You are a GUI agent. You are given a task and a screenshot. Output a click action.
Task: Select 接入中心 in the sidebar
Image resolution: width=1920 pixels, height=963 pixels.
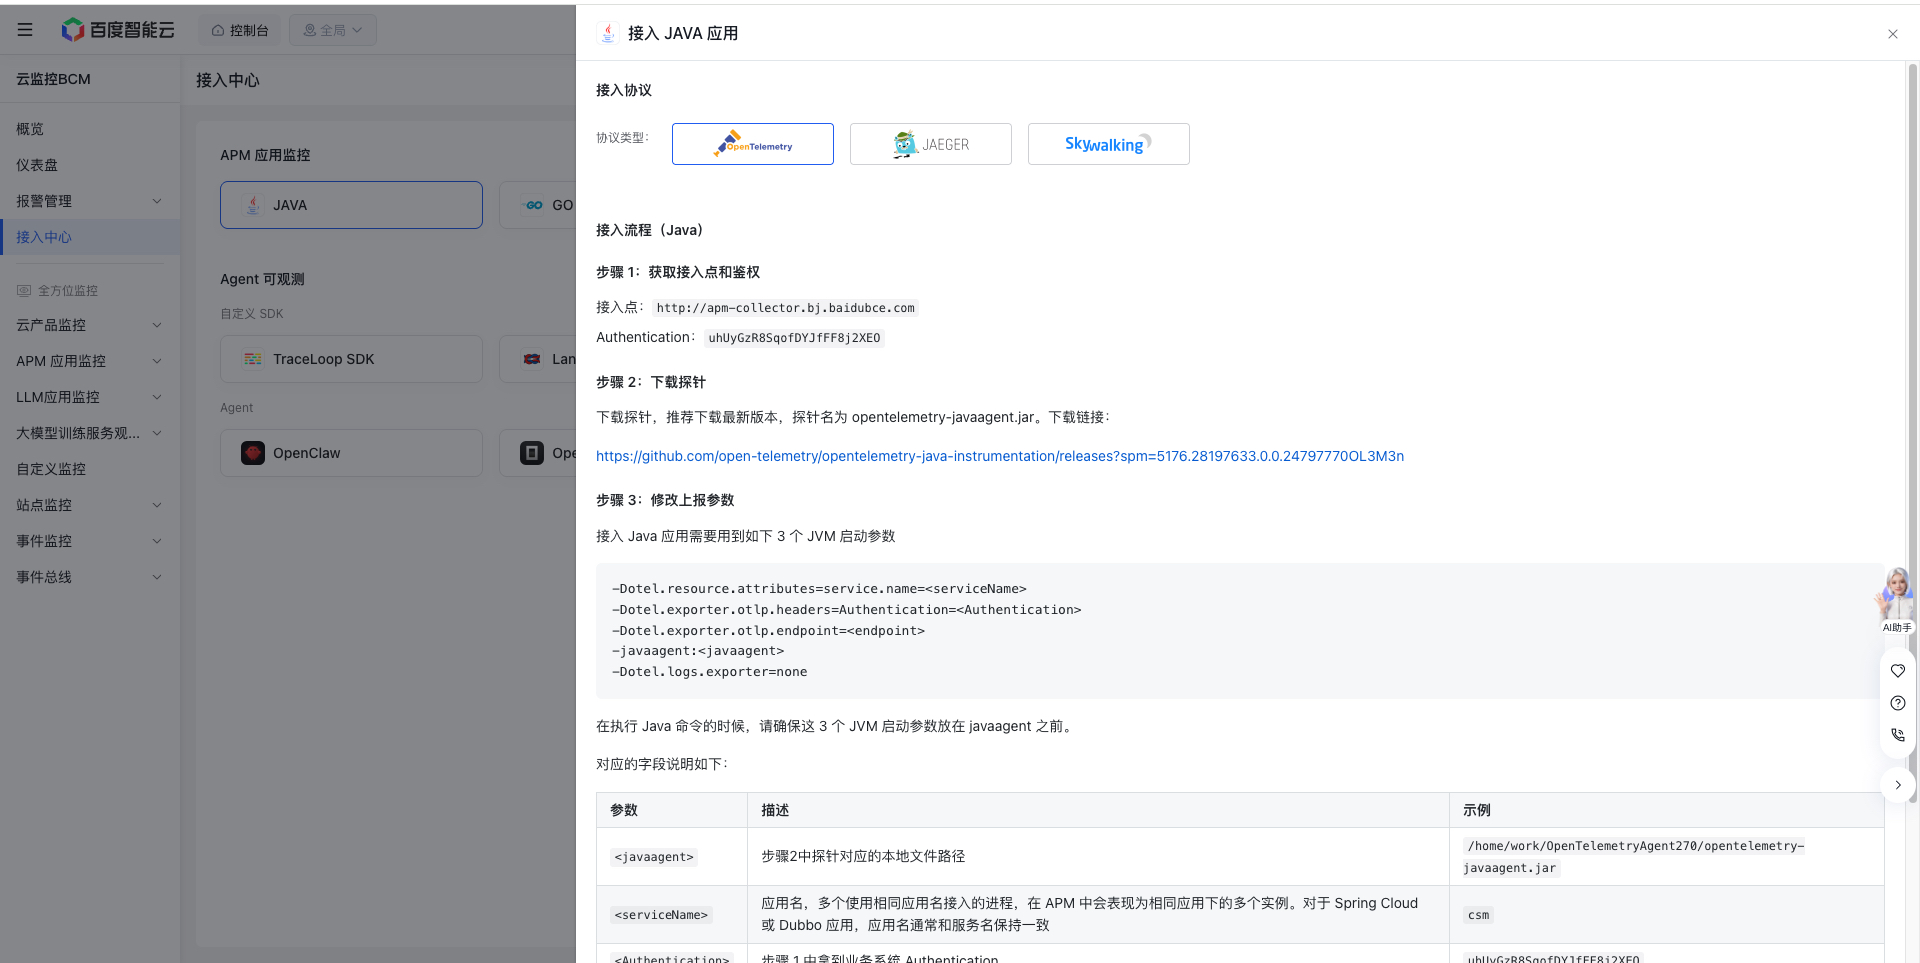point(90,237)
